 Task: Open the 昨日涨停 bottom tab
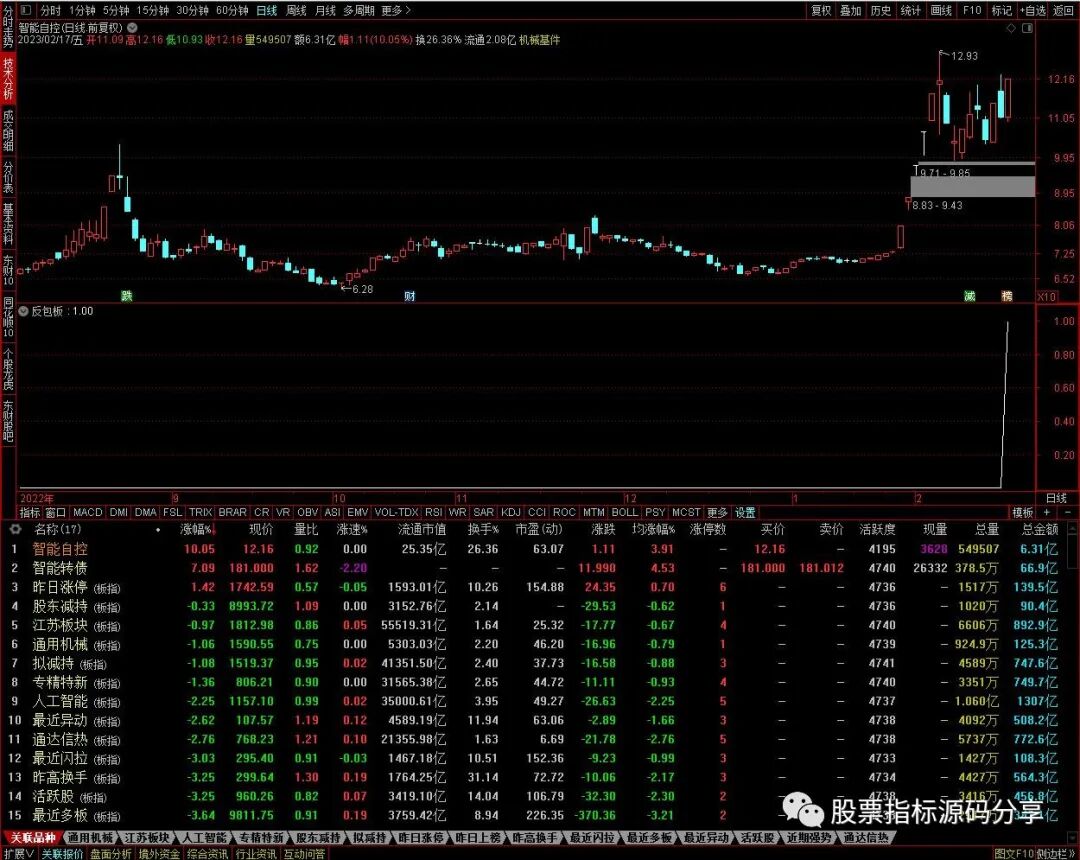coord(421,838)
